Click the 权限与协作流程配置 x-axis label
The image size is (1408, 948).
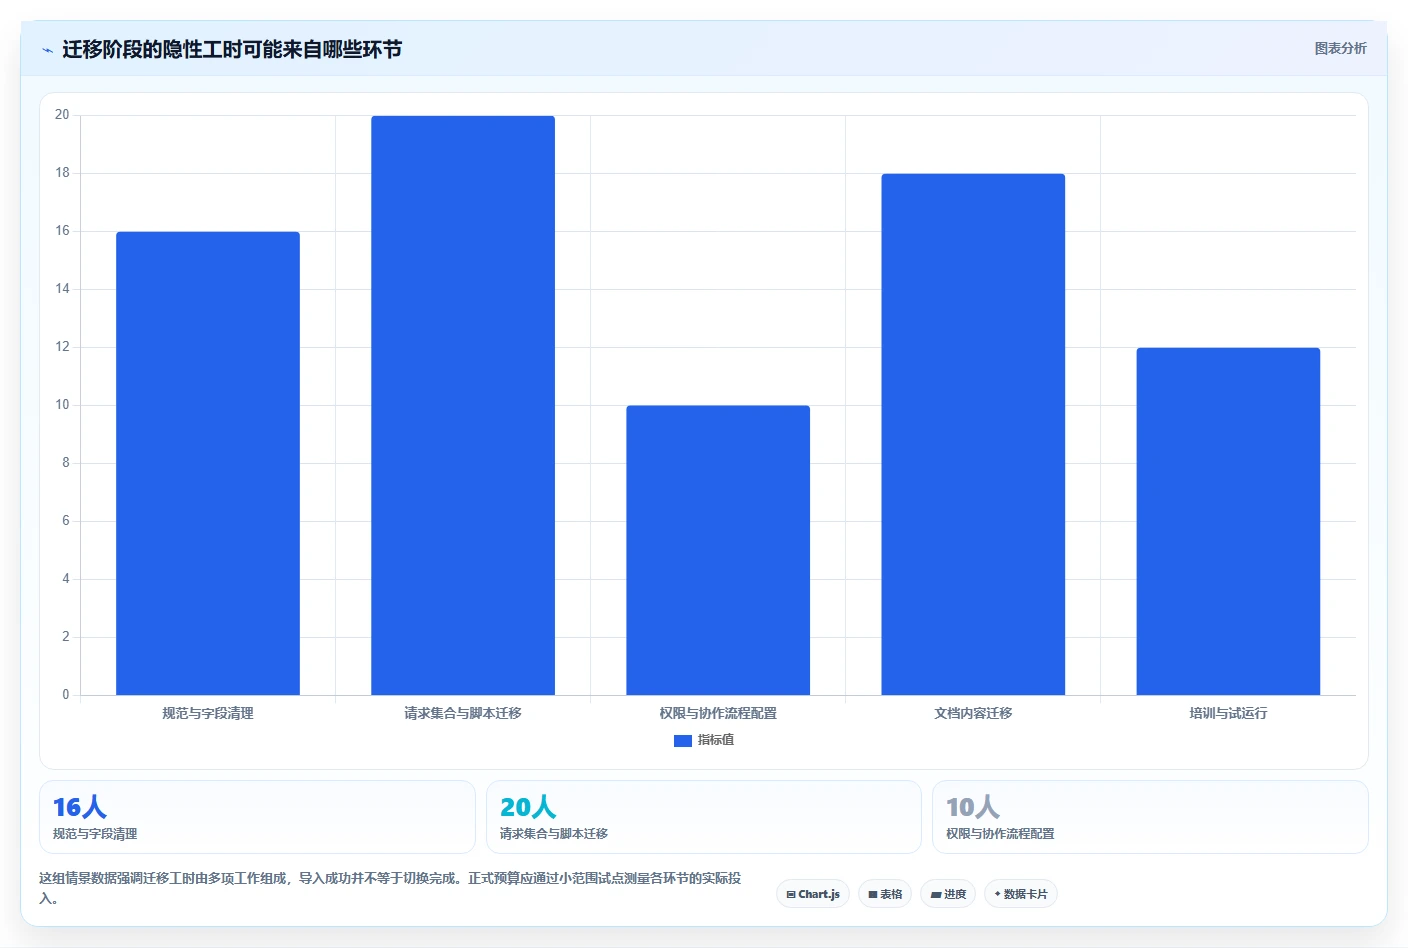pyautogui.click(x=718, y=713)
